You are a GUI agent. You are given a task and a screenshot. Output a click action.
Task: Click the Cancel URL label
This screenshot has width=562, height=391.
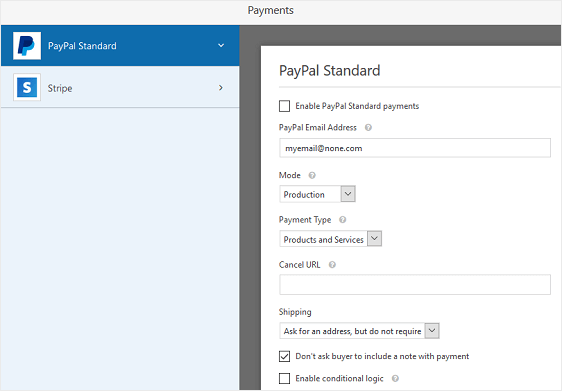tap(300, 265)
